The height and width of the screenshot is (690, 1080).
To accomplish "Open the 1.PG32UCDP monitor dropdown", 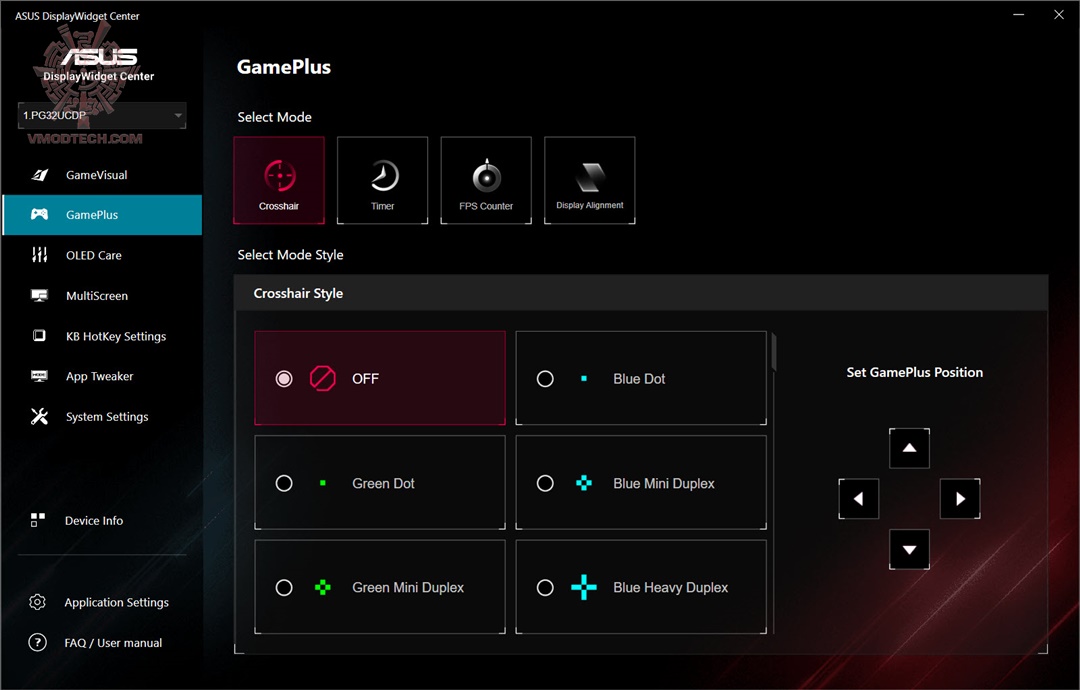I will [102, 115].
